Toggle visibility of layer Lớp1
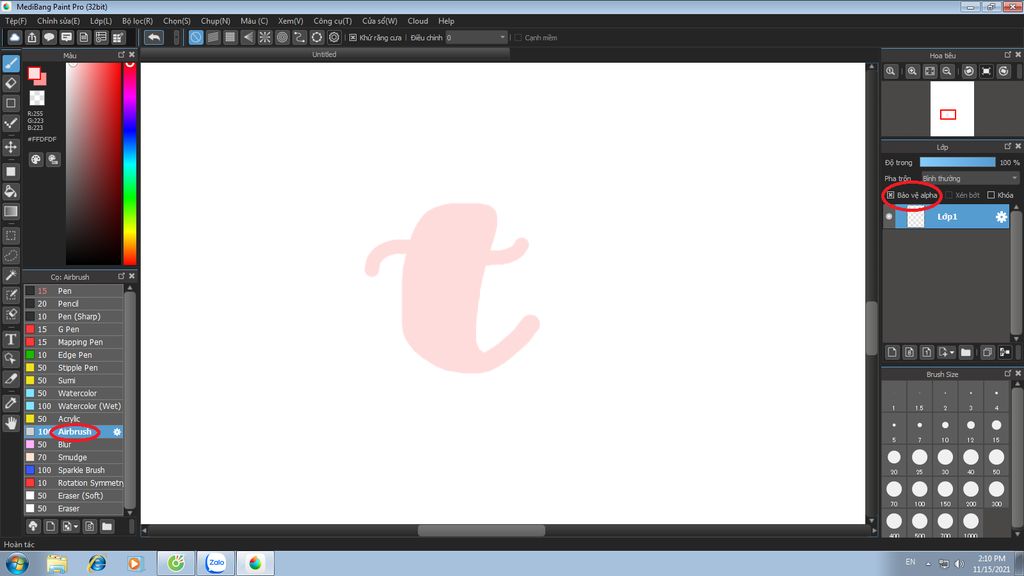This screenshot has width=1024, height=576. pos(889,217)
